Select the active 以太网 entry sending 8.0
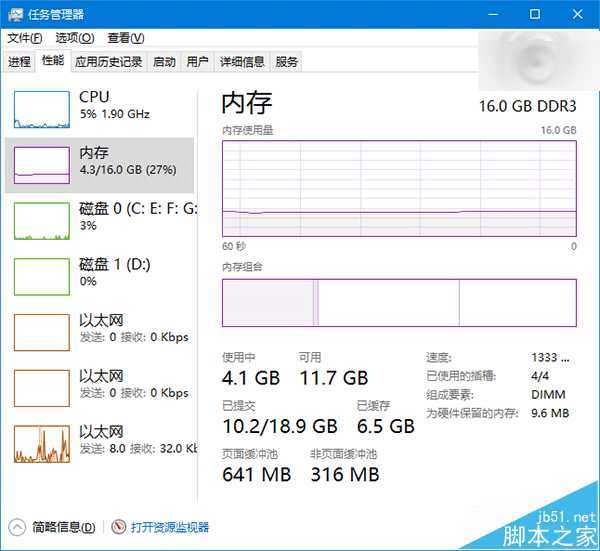 coord(99,444)
